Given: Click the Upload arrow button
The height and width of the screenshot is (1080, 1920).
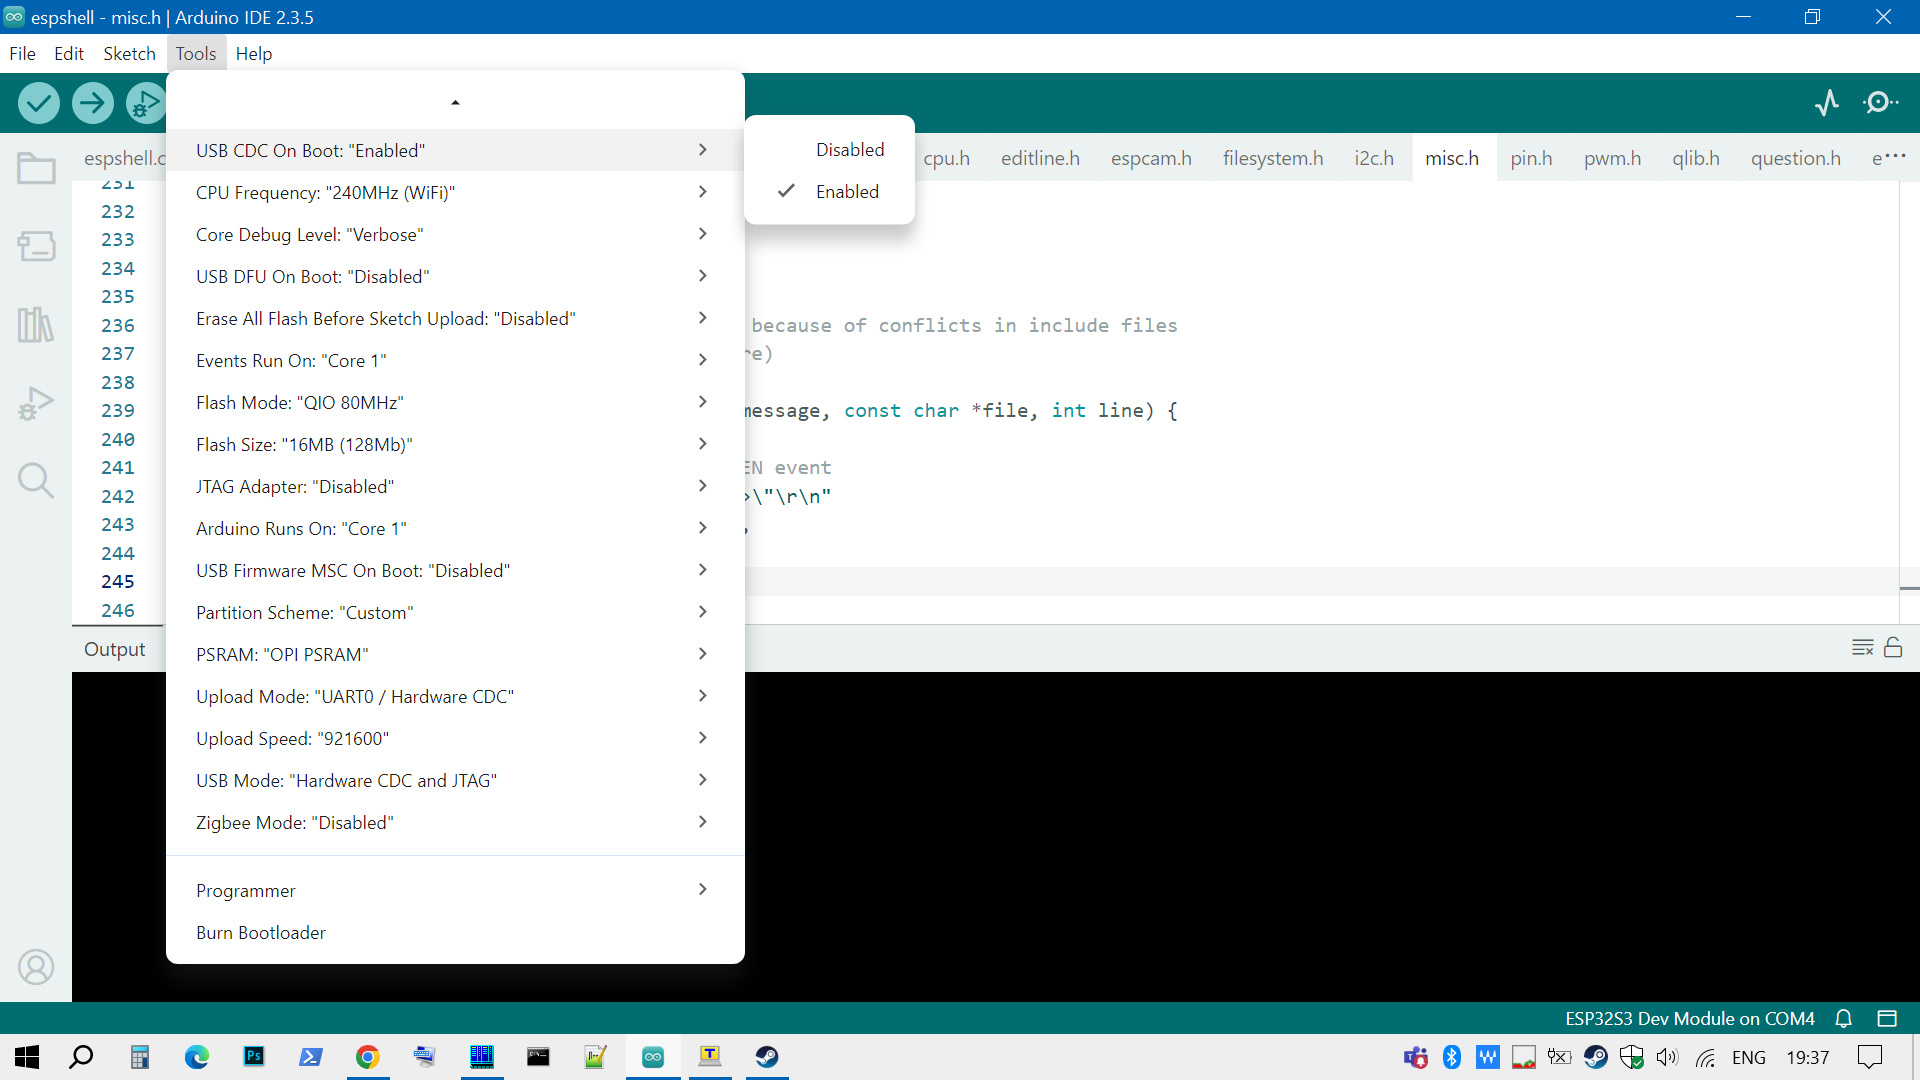Looking at the screenshot, I should [x=93, y=103].
